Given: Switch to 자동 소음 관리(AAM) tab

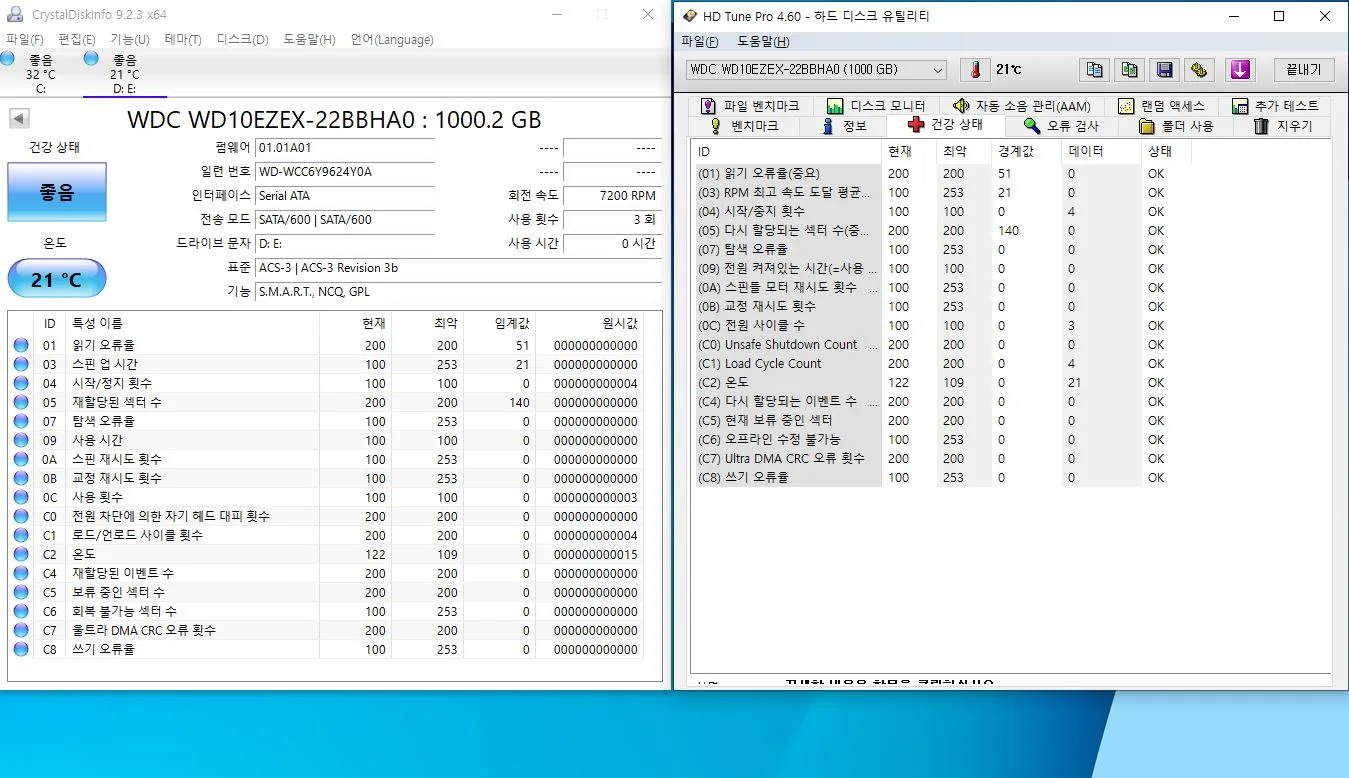Looking at the screenshot, I should point(1021,106).
